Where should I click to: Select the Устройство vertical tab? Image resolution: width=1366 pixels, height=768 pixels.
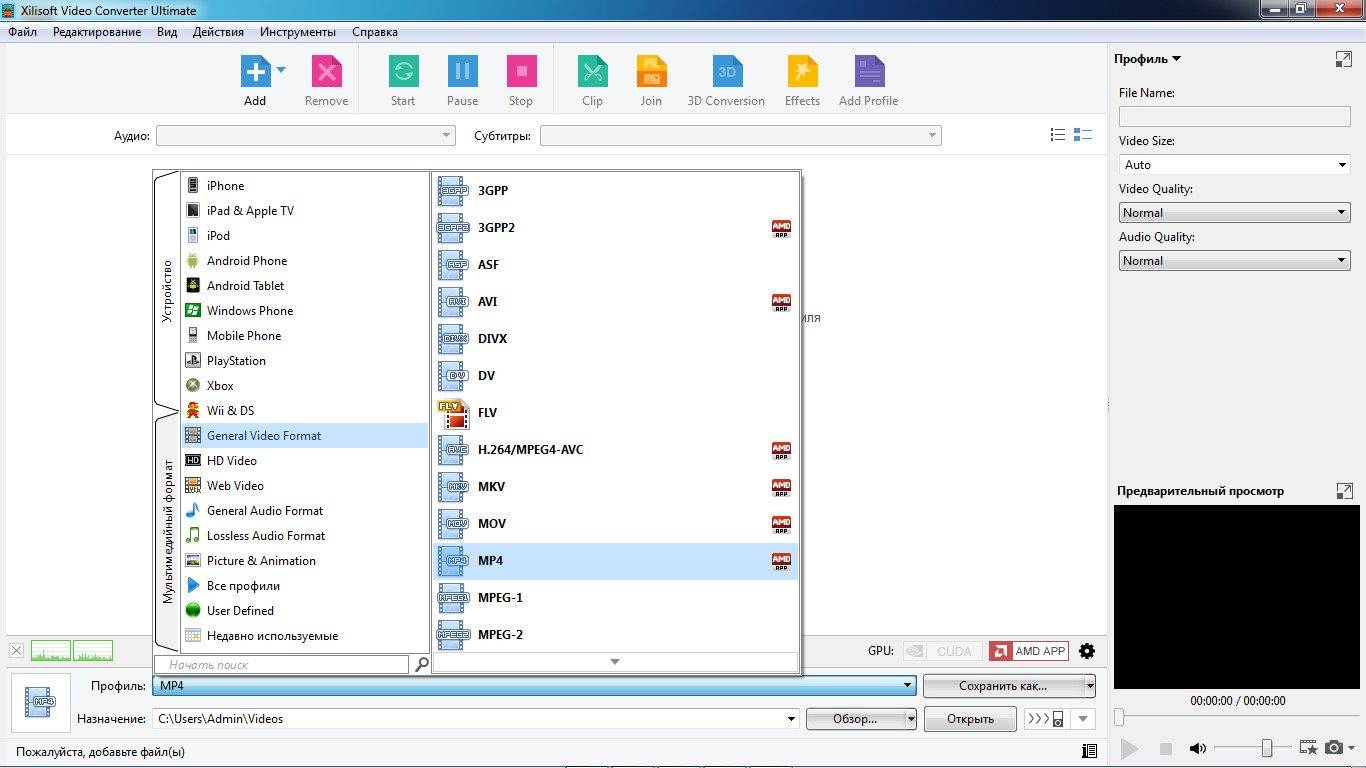click(x=167, y=290)
